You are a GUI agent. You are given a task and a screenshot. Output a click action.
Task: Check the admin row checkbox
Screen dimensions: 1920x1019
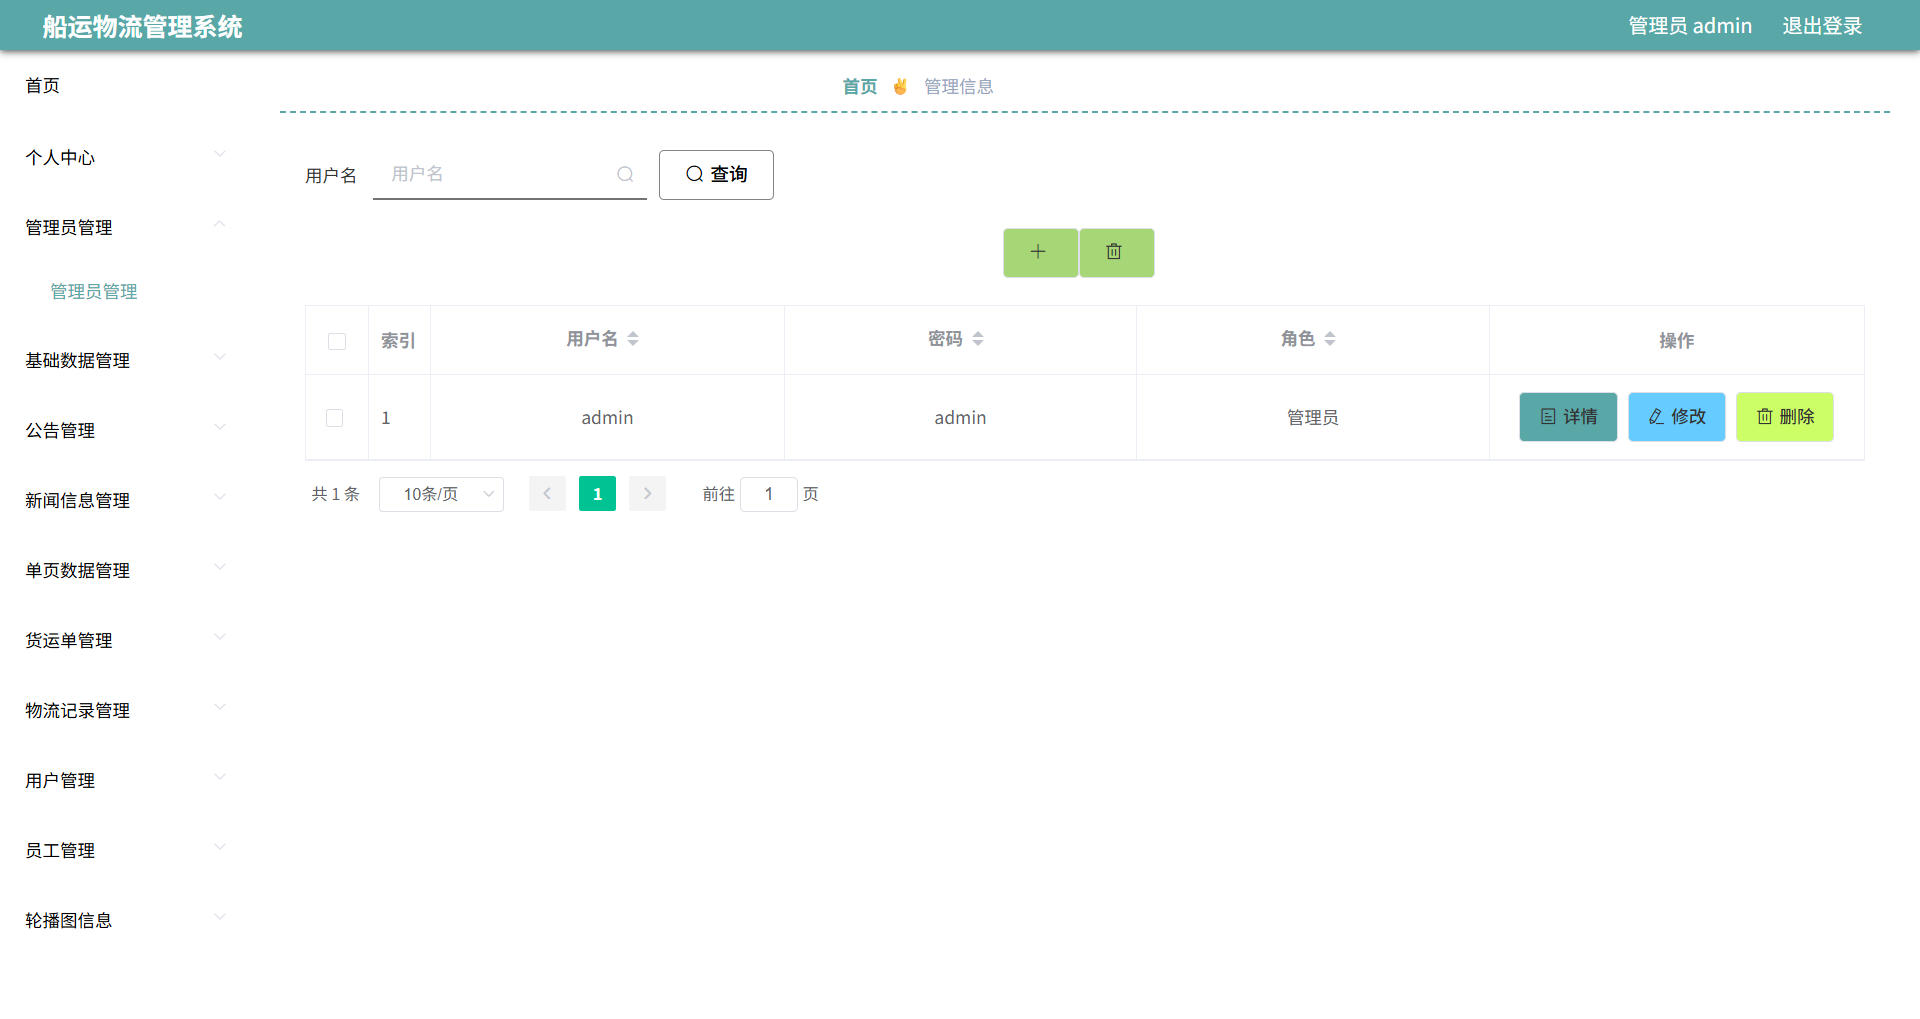(x=335, y=418)
